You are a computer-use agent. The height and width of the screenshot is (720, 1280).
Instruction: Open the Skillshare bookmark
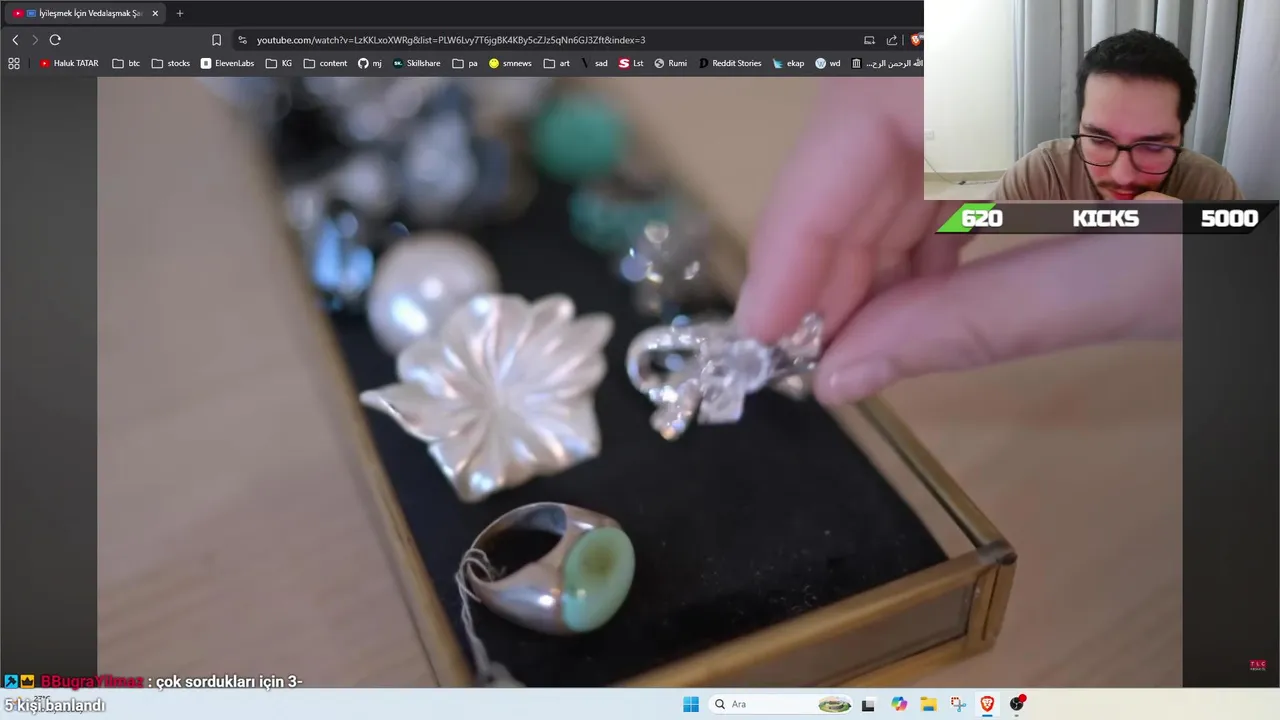coord(417,63)
